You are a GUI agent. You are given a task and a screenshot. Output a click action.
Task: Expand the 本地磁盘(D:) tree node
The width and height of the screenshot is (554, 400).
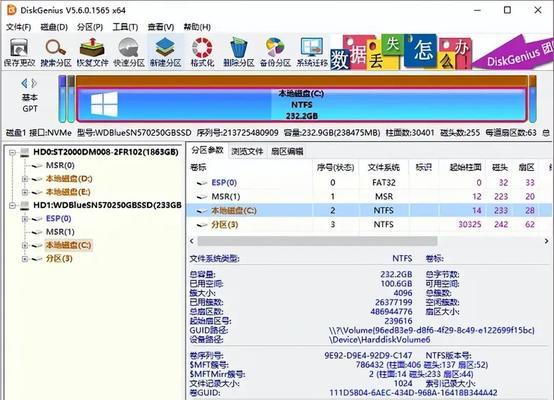[25, 179]
